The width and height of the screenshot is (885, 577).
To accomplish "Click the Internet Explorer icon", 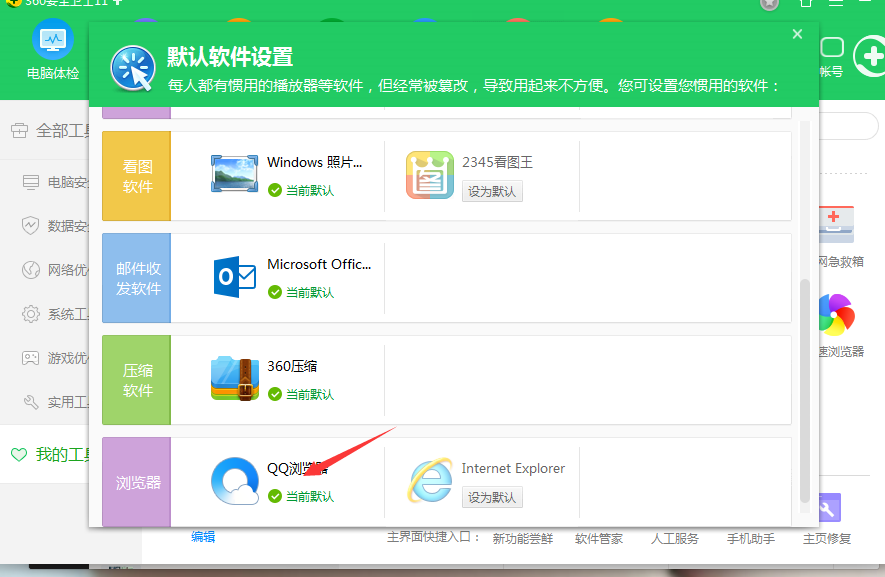I will [430, 481].
